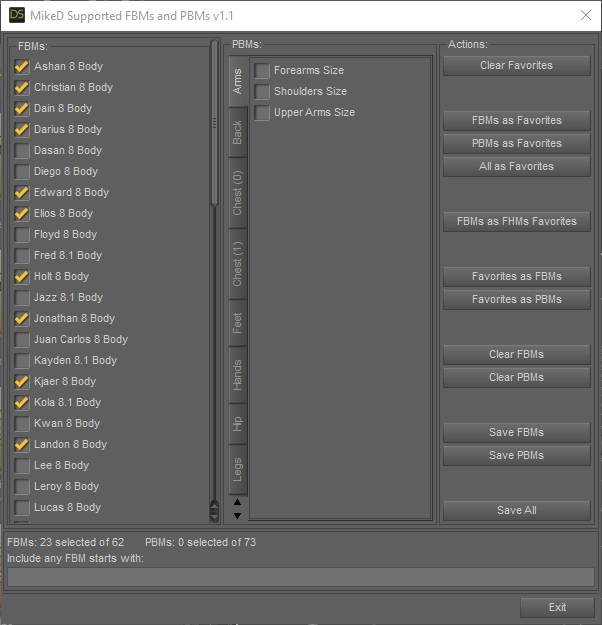The width and height of the screenshot is (602, 625).
Task: Click the tab scroll up arrow
Action: point(237,503)
